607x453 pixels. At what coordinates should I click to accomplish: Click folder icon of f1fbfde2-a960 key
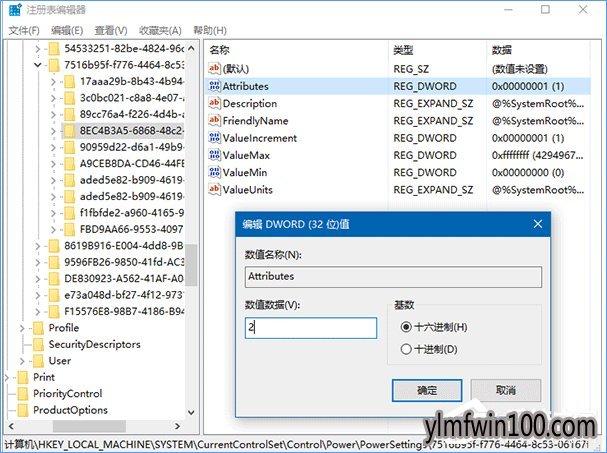(69, 213)
